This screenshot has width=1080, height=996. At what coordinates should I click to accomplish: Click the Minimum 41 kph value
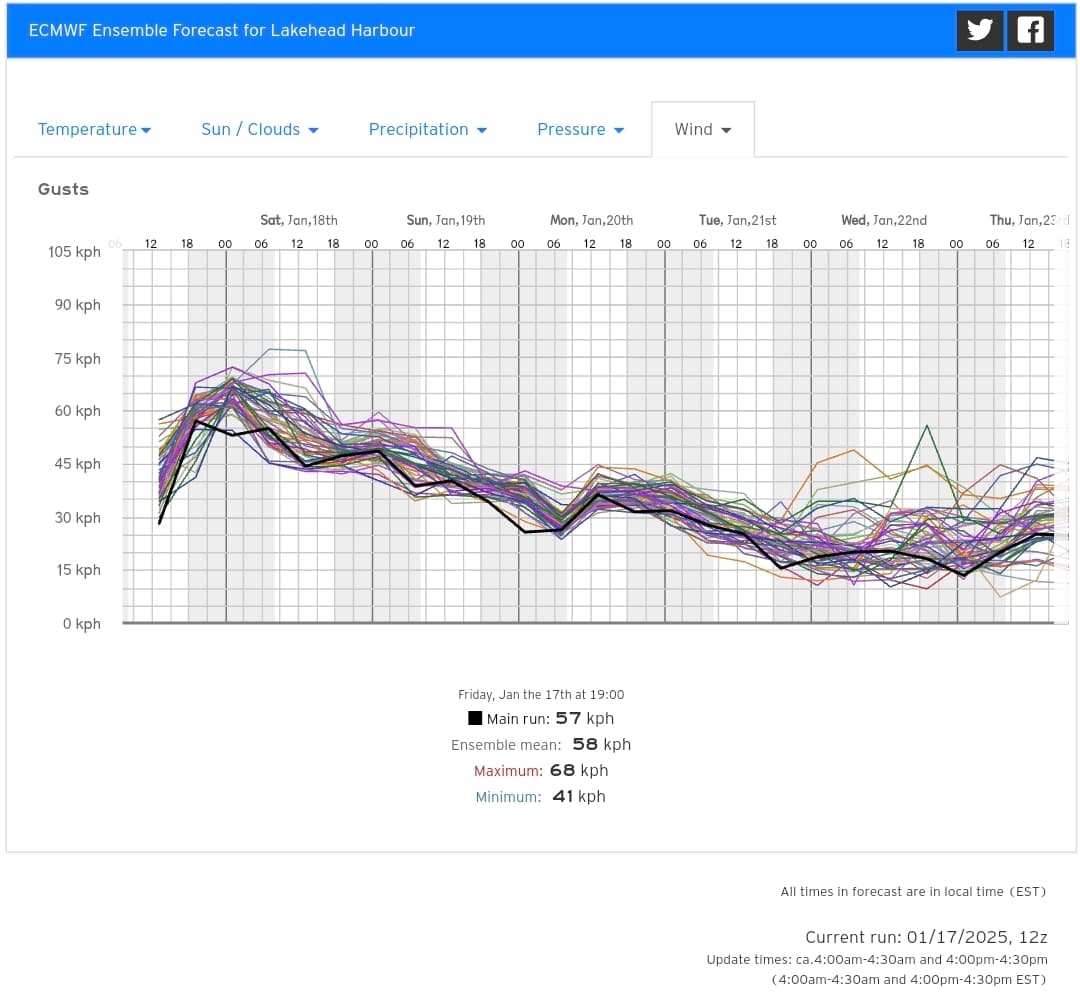[579, 796]
